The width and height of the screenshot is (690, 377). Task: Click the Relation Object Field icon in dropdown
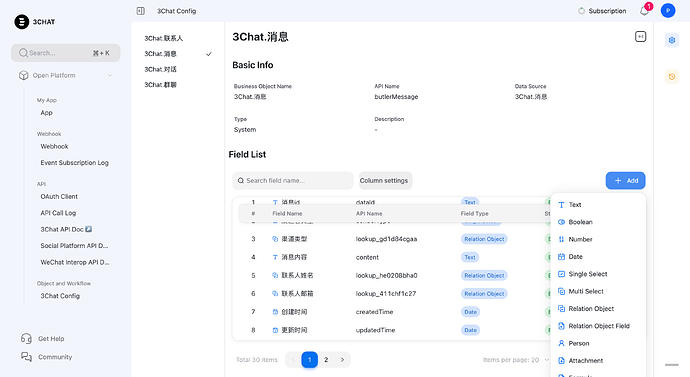pos(561,326)
